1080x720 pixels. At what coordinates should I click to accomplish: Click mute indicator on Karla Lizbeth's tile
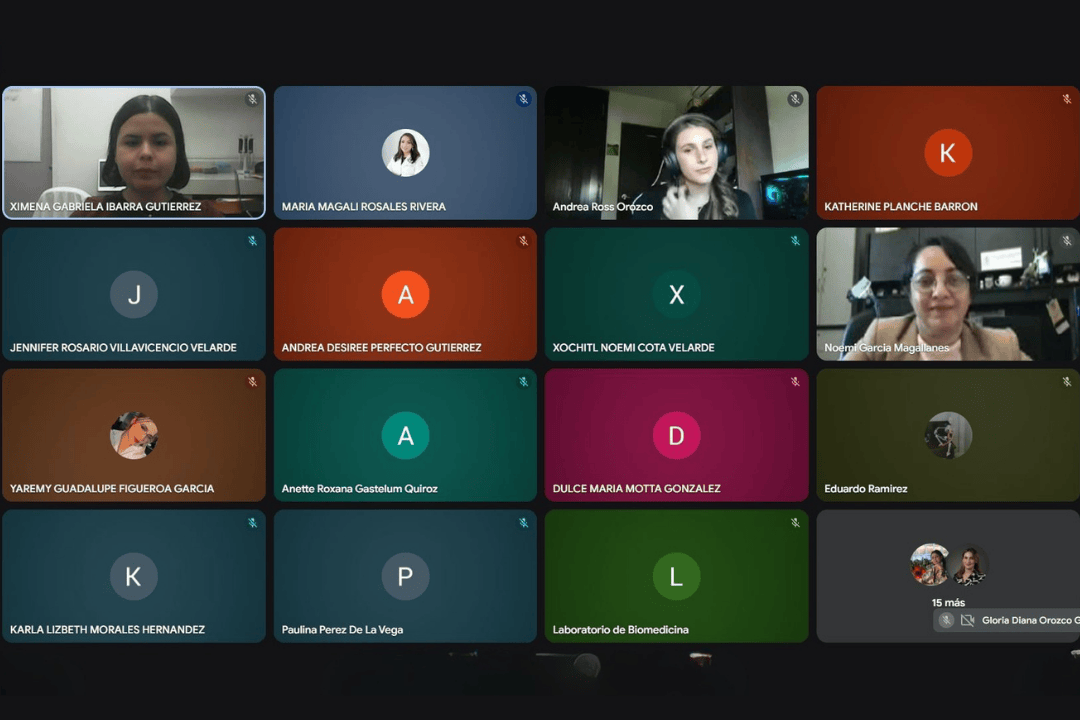pyautogui.click(x=252, y=522)
